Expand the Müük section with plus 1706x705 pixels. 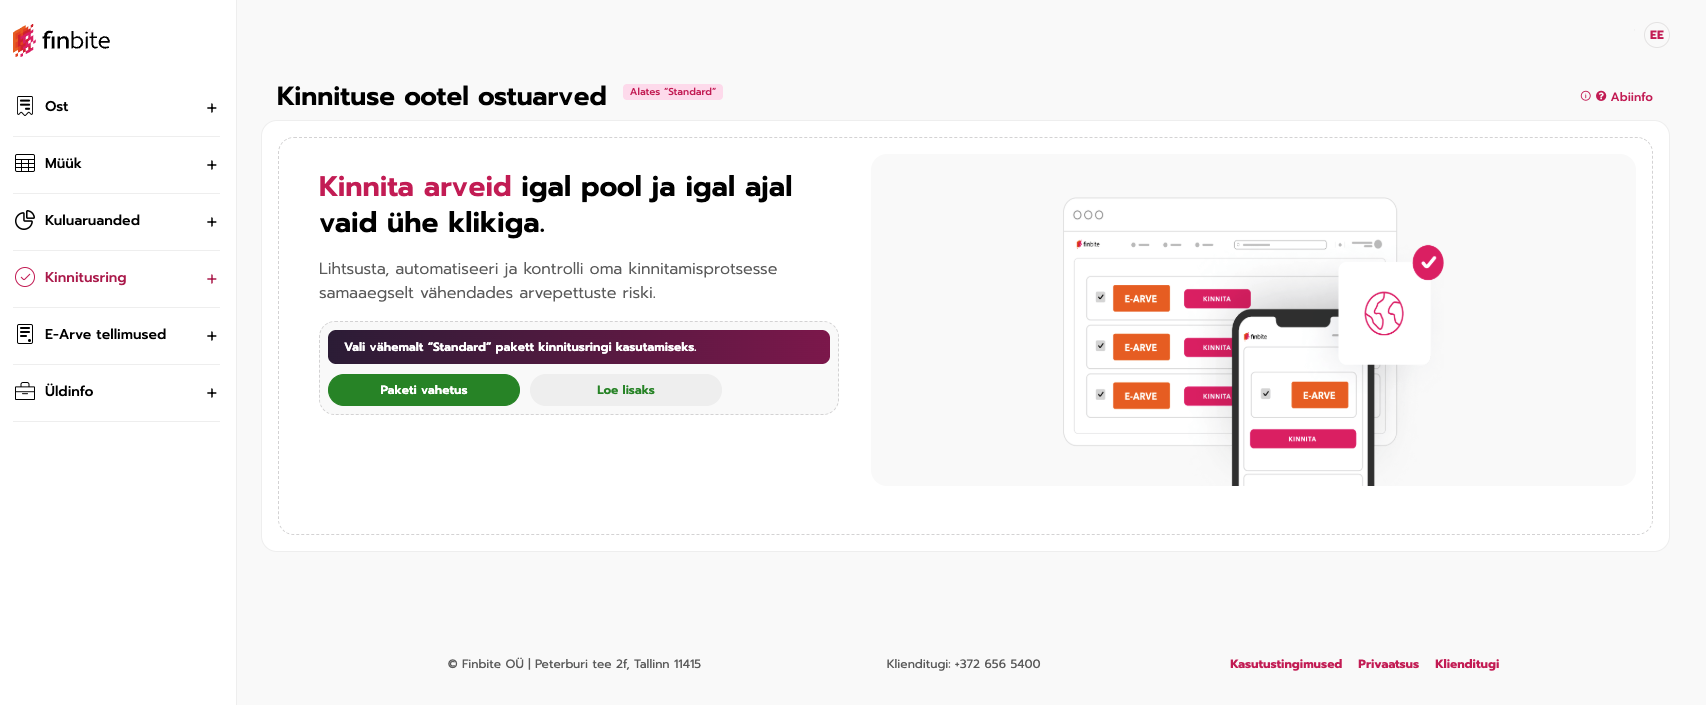pos(211,165)
